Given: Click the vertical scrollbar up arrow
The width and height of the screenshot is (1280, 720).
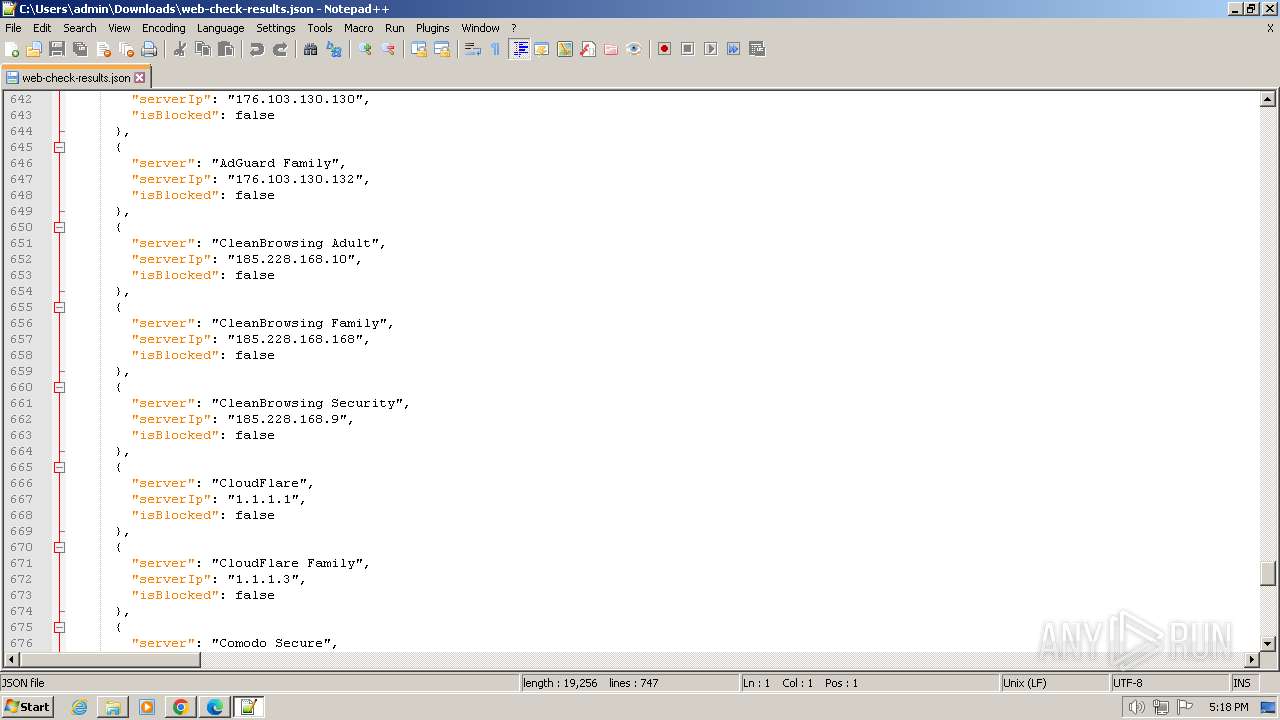Looking at the screenshot, I should 1267,99.
